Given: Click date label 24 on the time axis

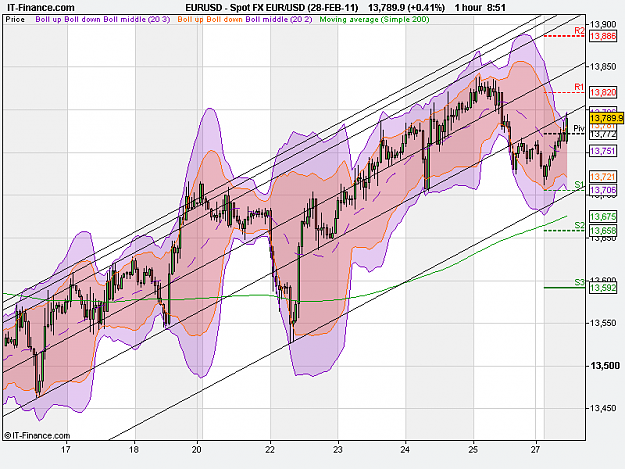Looking at the screenshot, I should coord(405,449).
